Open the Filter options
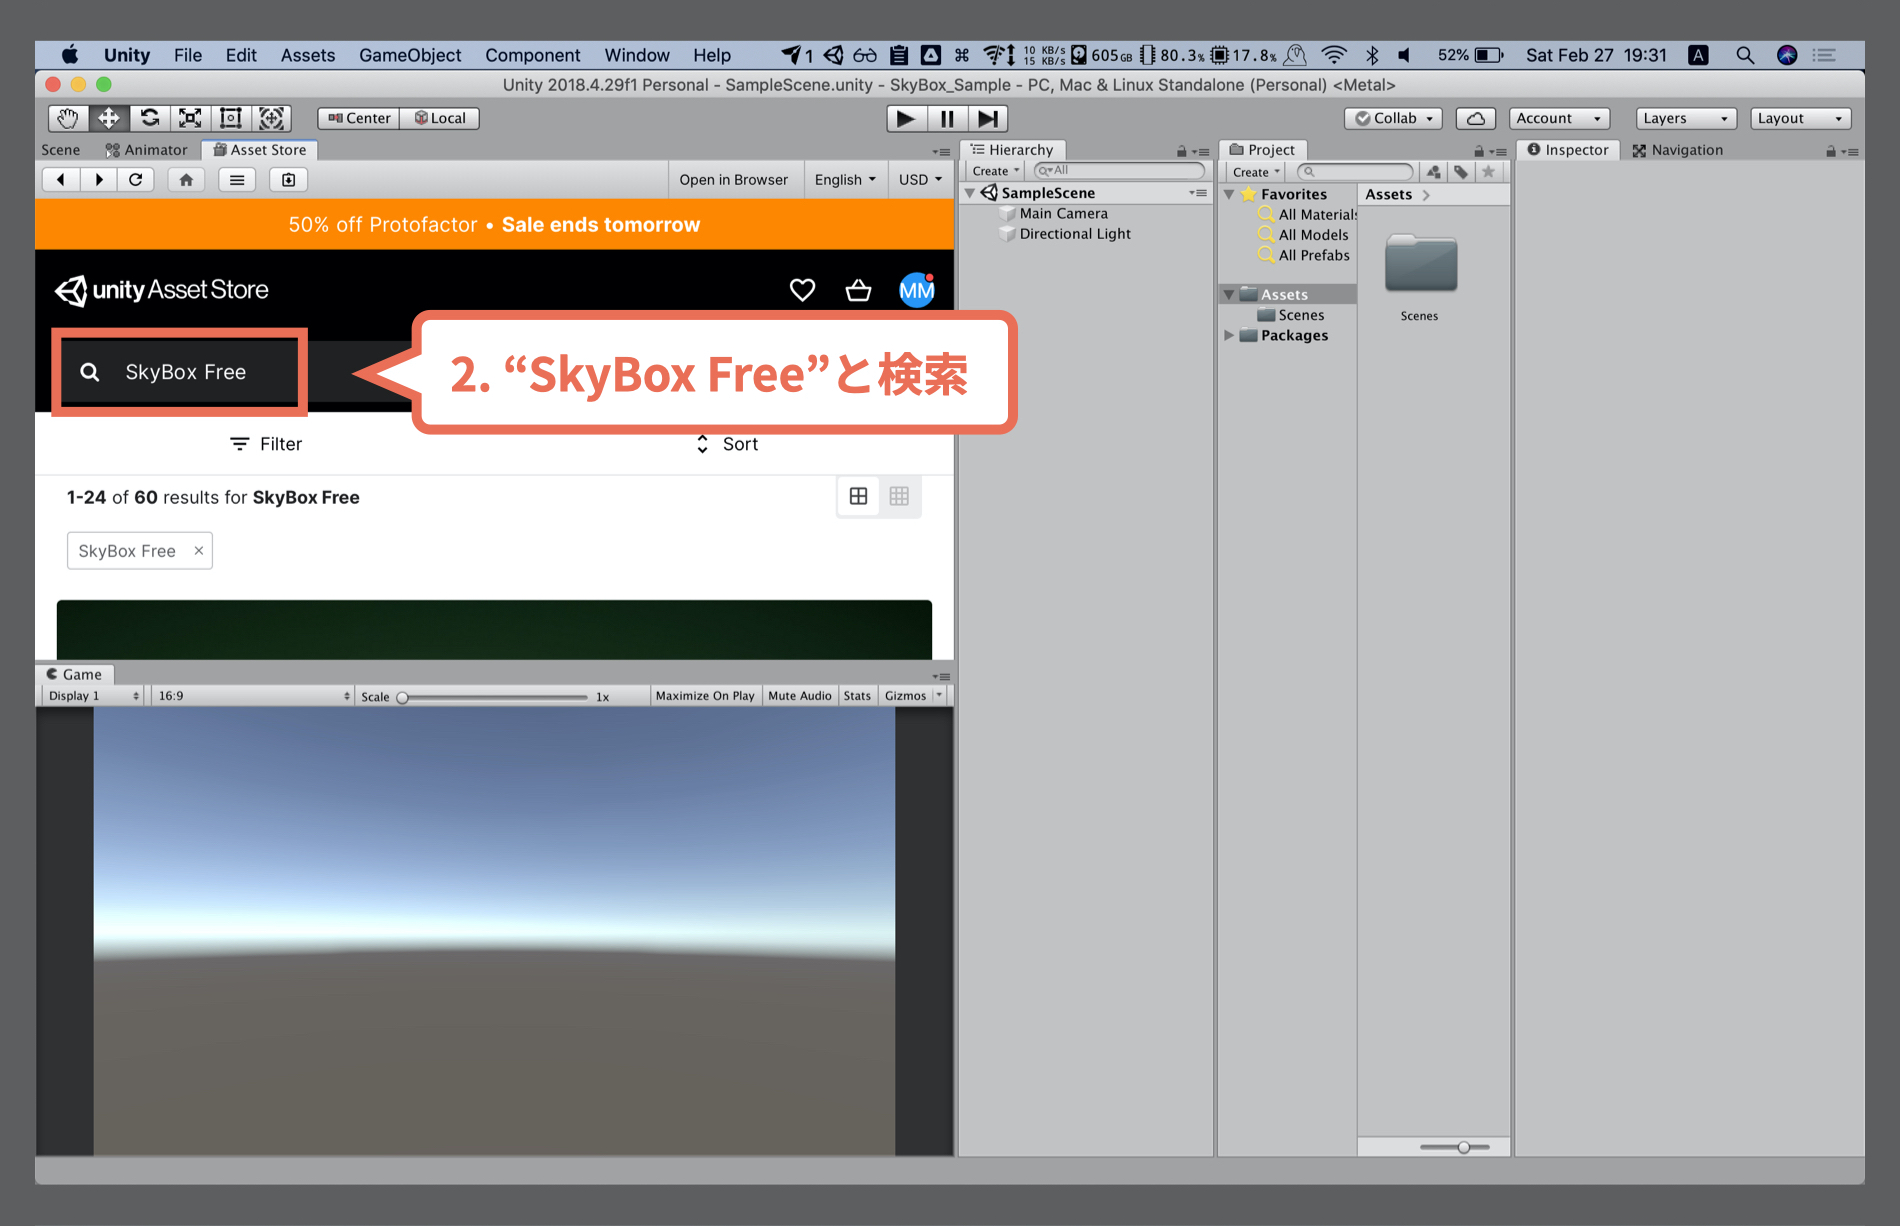This screenshot has height=1226, width=1900. click(x=266, y=444)
